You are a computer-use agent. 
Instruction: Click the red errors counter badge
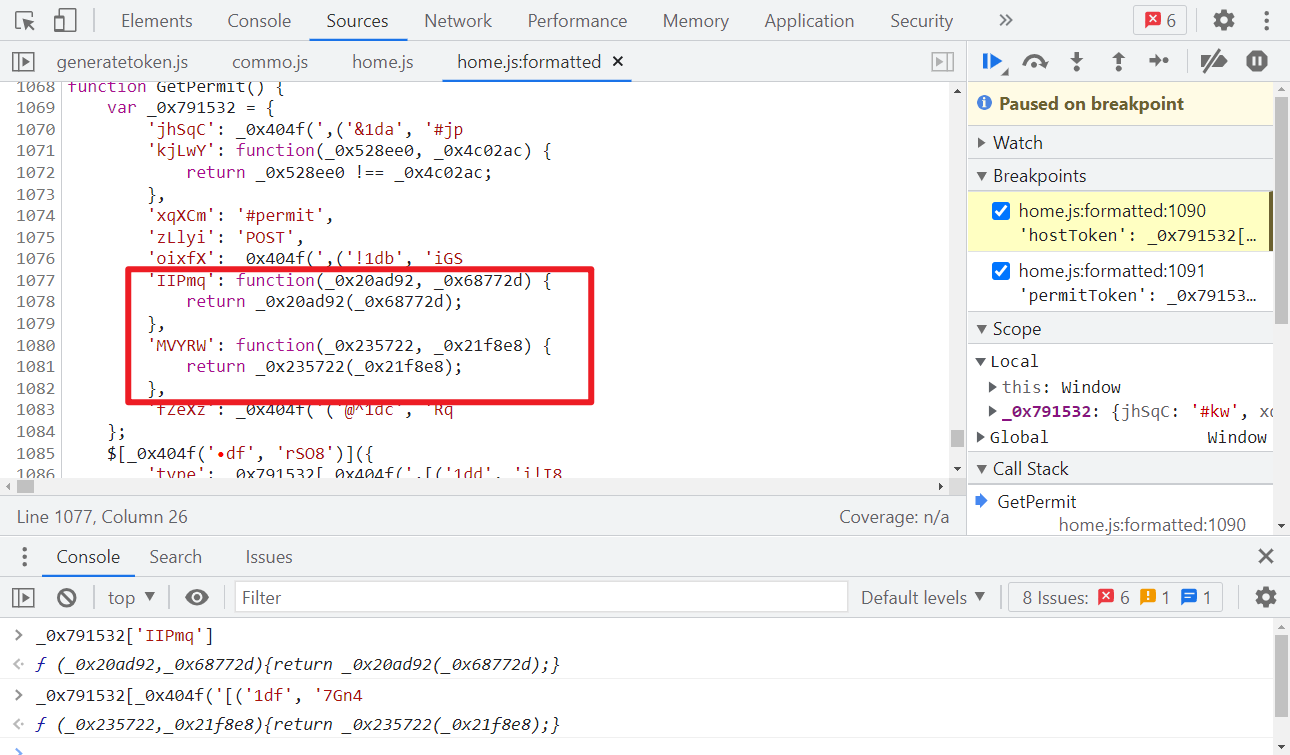click(1160, 20)
